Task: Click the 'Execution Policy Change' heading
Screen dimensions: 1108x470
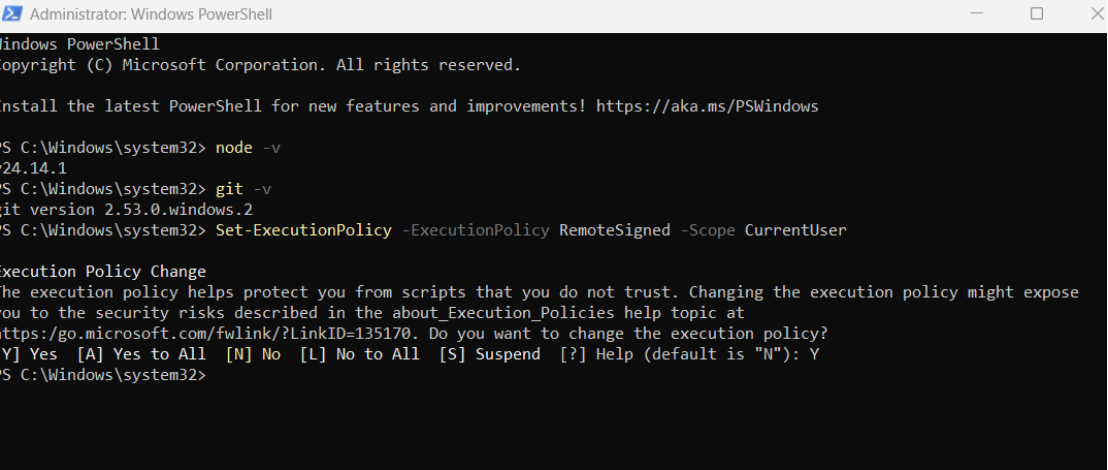Action: point(102,272)
